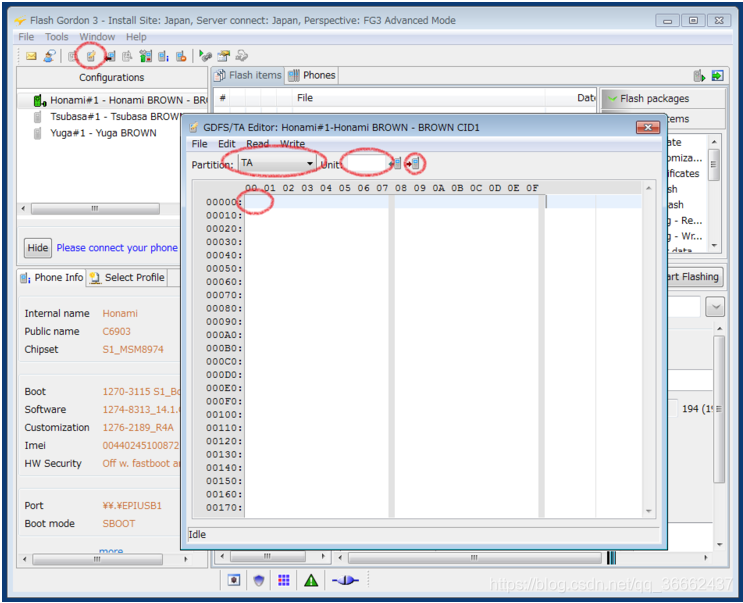The width and height of the screenshot is (743, 603).
Task: Open the dropdown arrow below Start Flashing
Action: pos(715,307)
